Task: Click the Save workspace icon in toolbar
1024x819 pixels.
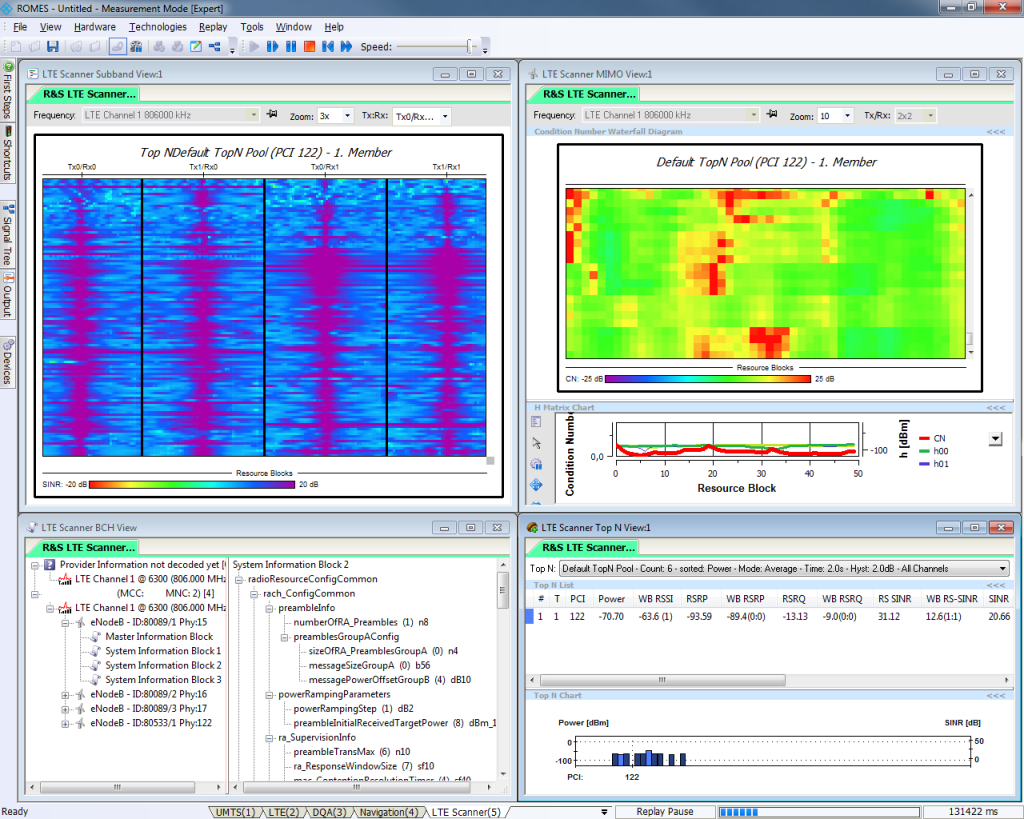Action: tap(53, 46)
